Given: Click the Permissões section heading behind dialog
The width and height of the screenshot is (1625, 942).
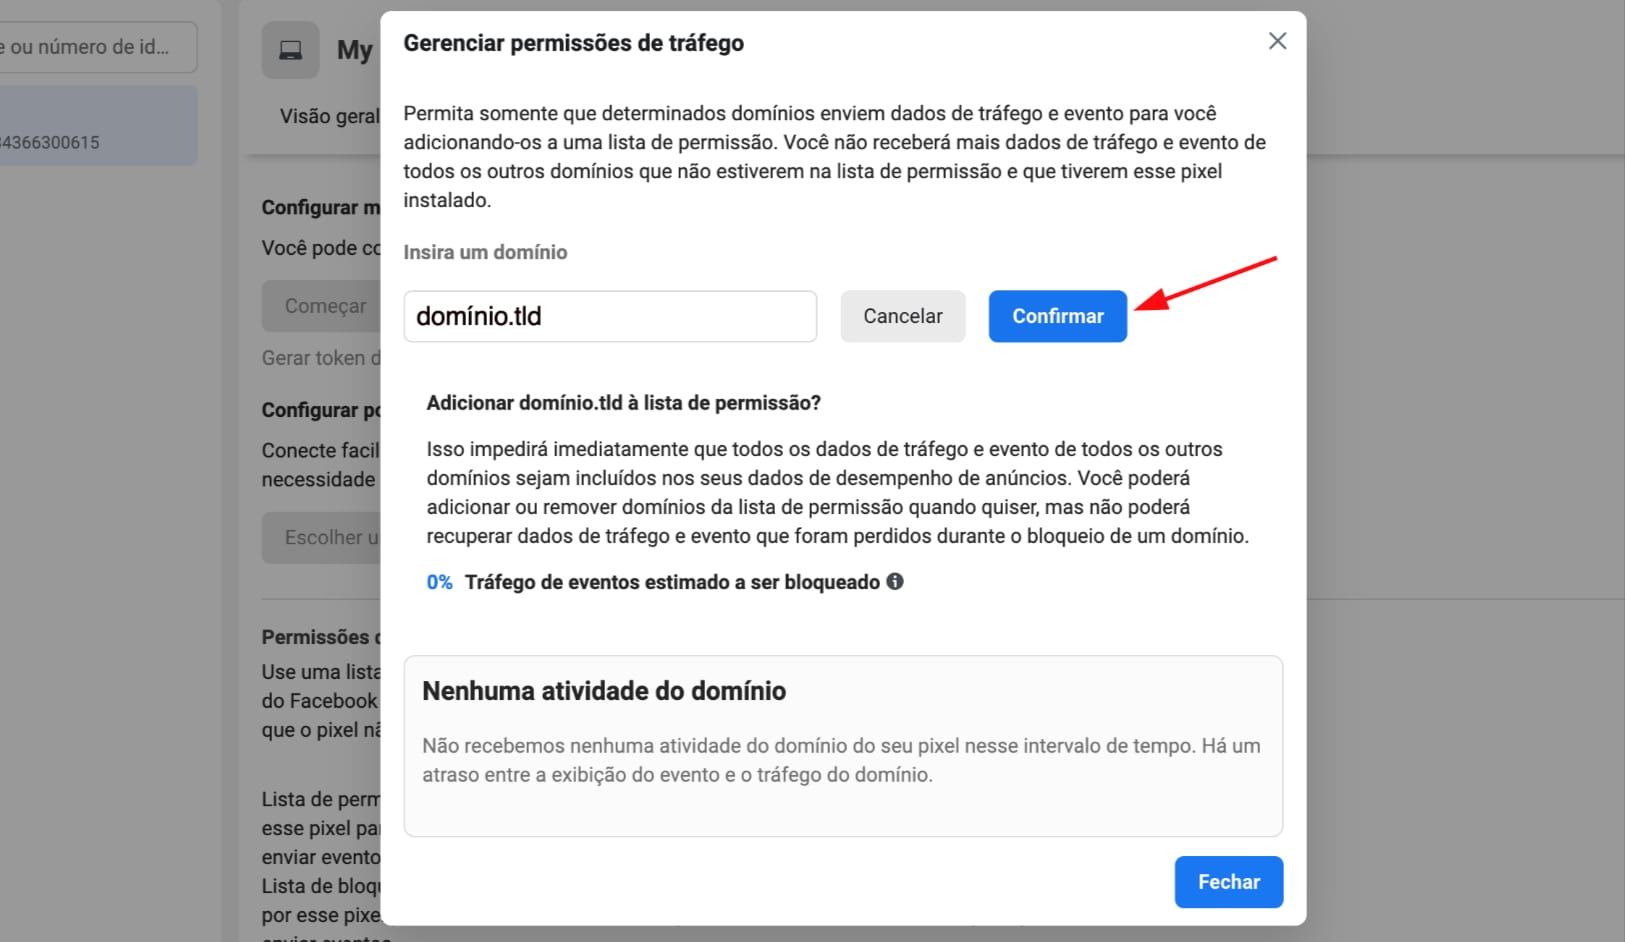Looking at the screenshot, I should point(320,637).
